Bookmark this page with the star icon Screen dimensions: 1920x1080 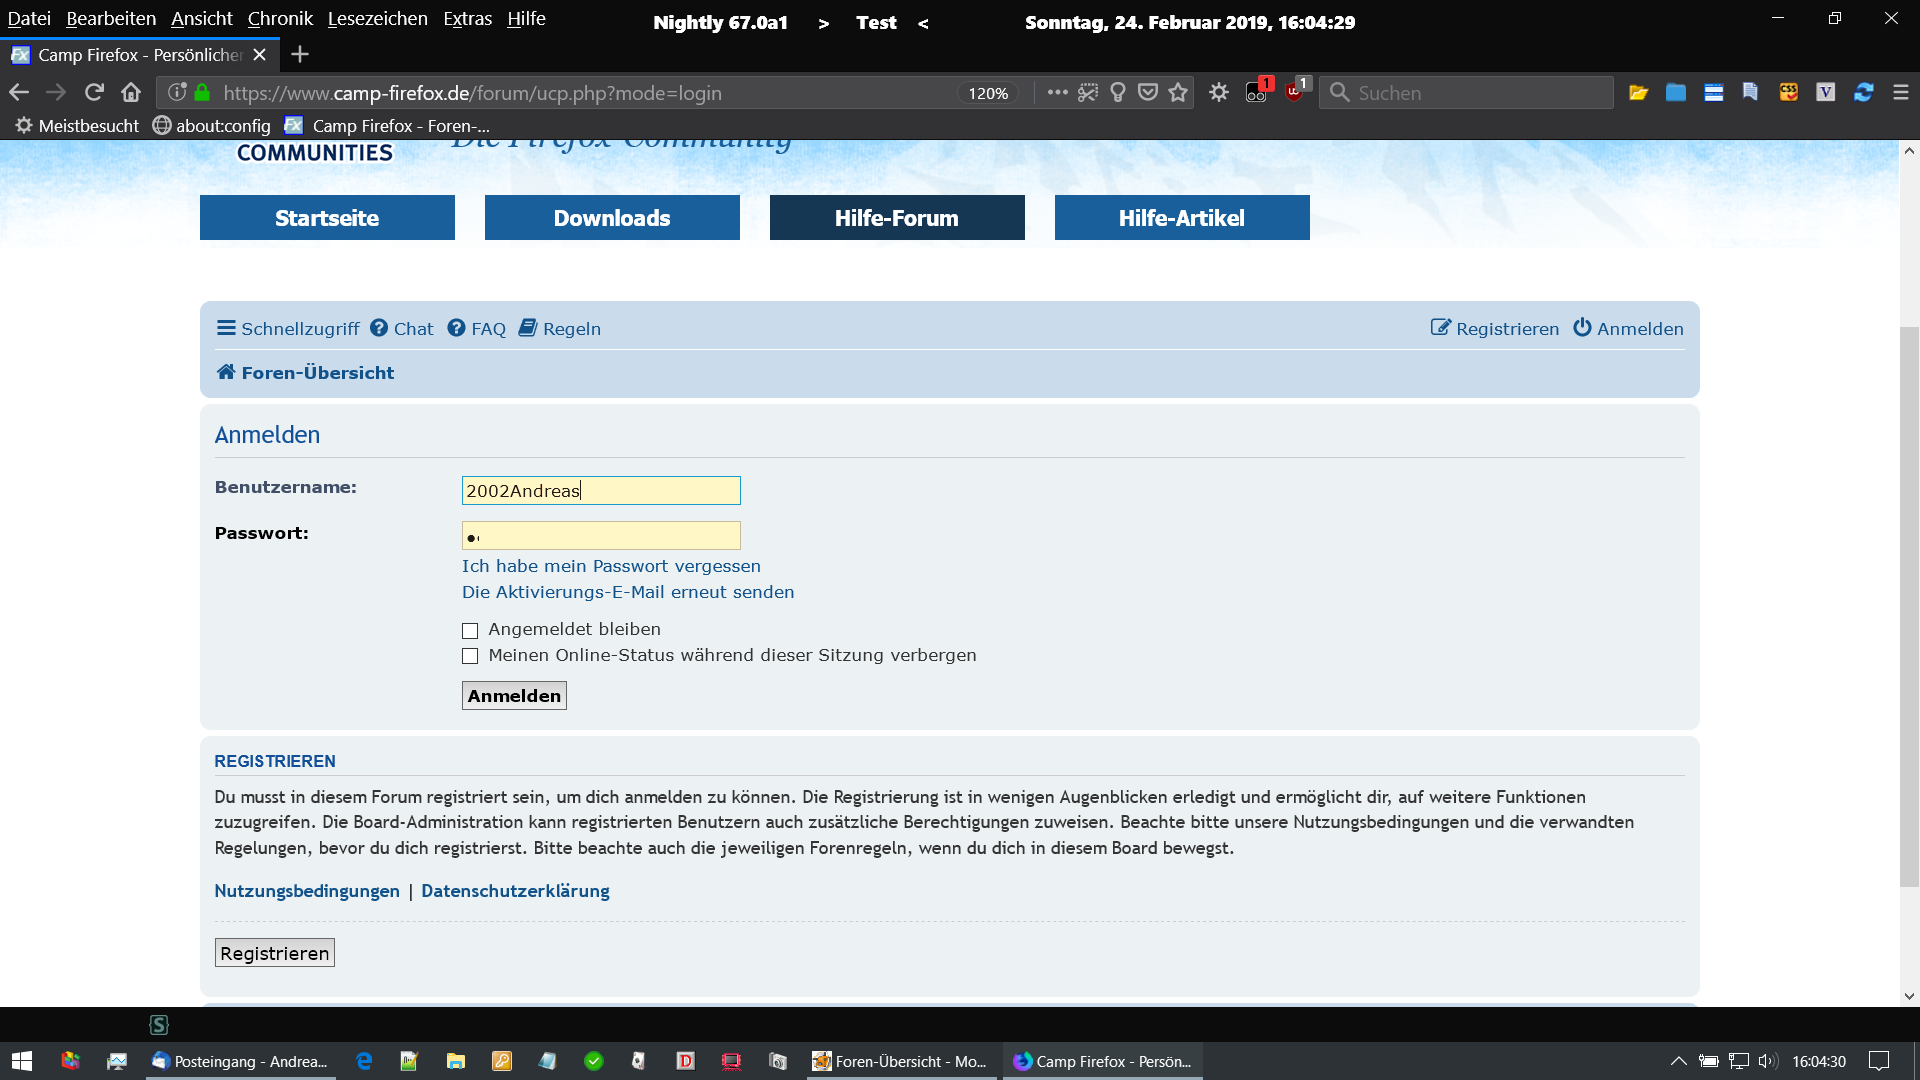click(x=1178, y=92)
